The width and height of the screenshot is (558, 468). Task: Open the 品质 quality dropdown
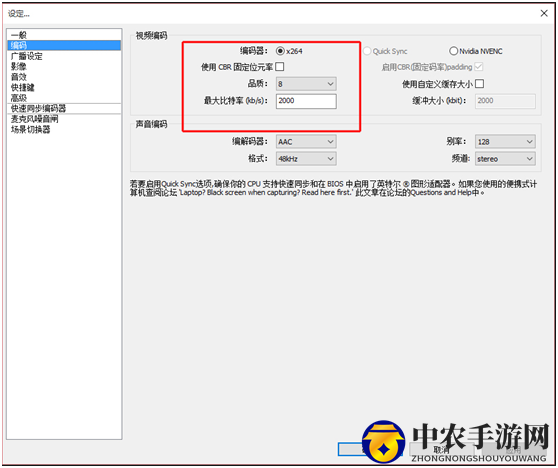306,84
